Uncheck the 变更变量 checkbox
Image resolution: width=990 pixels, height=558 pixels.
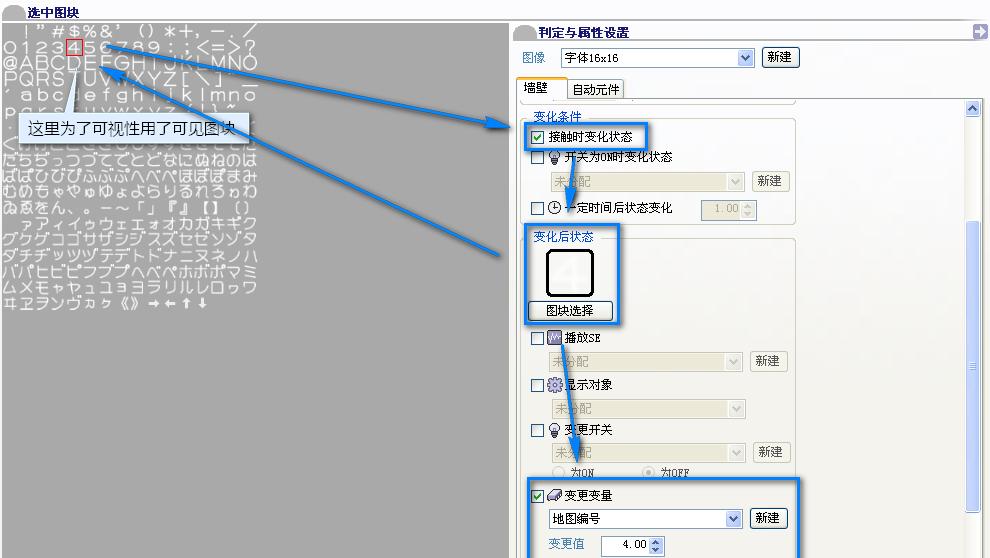click(537, 496)
